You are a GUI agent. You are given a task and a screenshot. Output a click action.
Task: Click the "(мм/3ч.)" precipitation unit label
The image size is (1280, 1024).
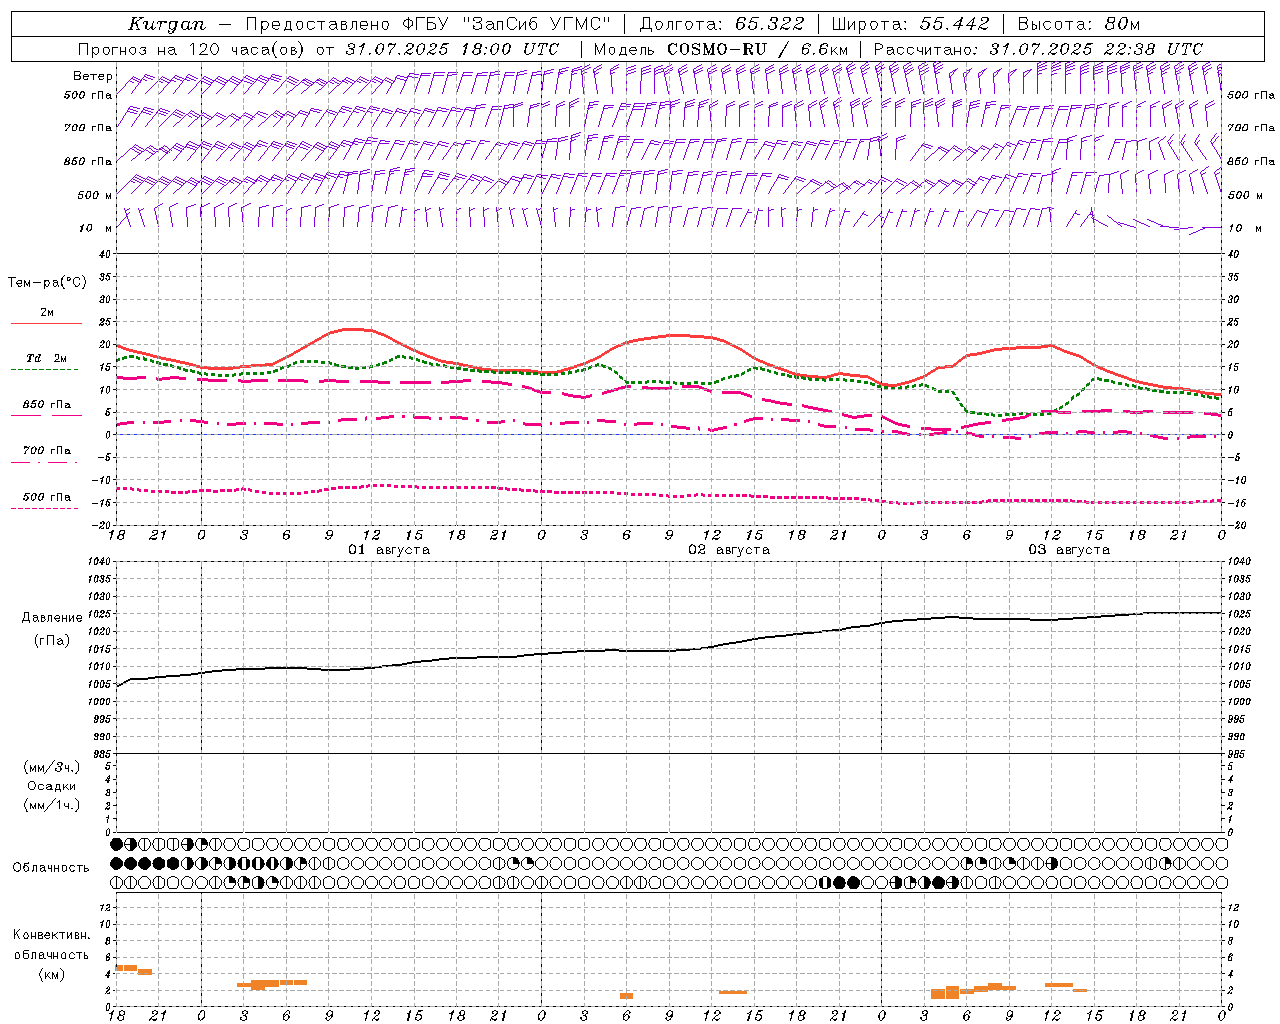[x=51, y=767]
